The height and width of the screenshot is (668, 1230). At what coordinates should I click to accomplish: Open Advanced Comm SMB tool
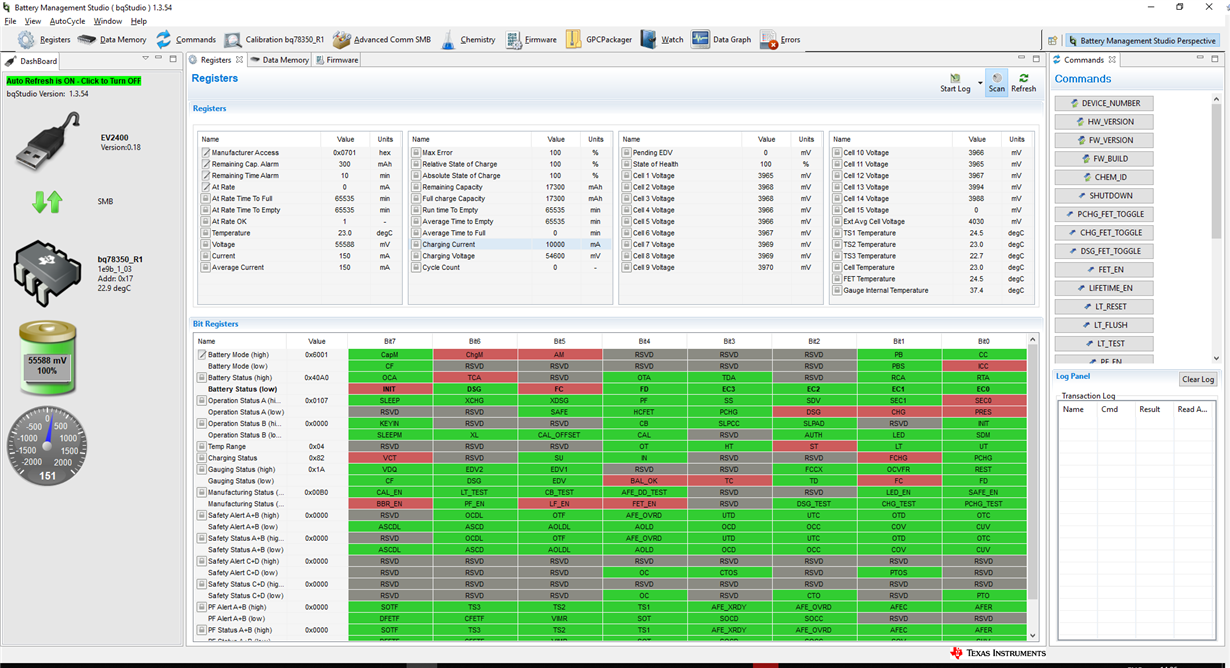point(382,40)
